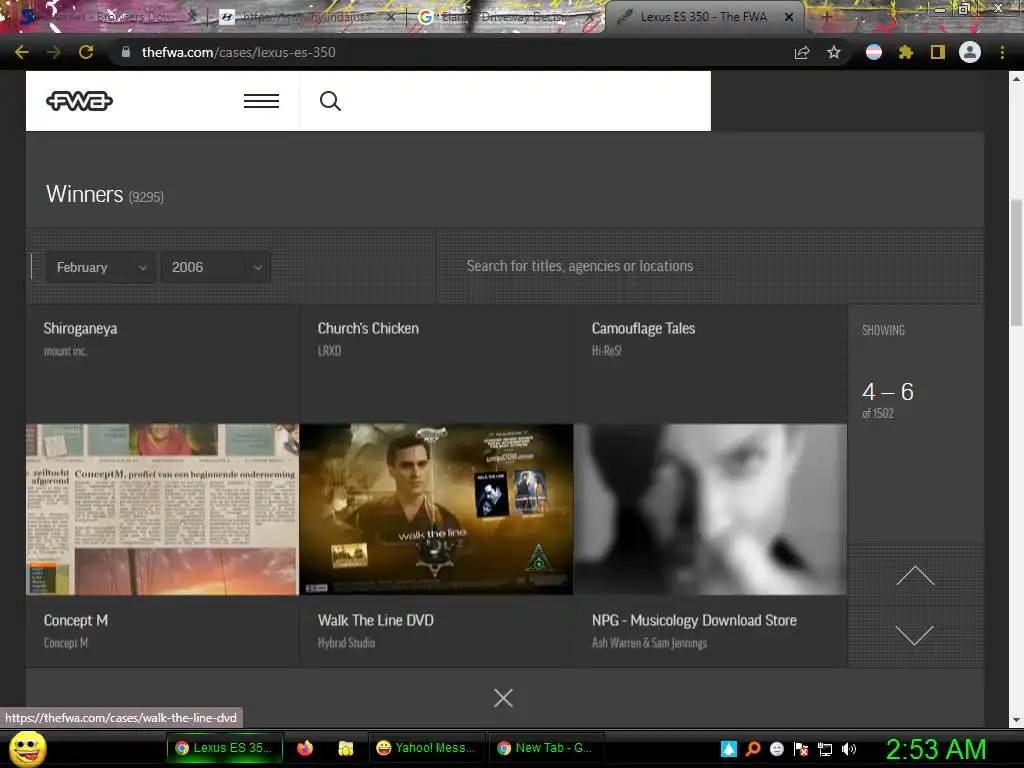Screen dimensions: 1024x768
Task: Open the Camouflage Tales winner link
Action: (x=643, y=328)
